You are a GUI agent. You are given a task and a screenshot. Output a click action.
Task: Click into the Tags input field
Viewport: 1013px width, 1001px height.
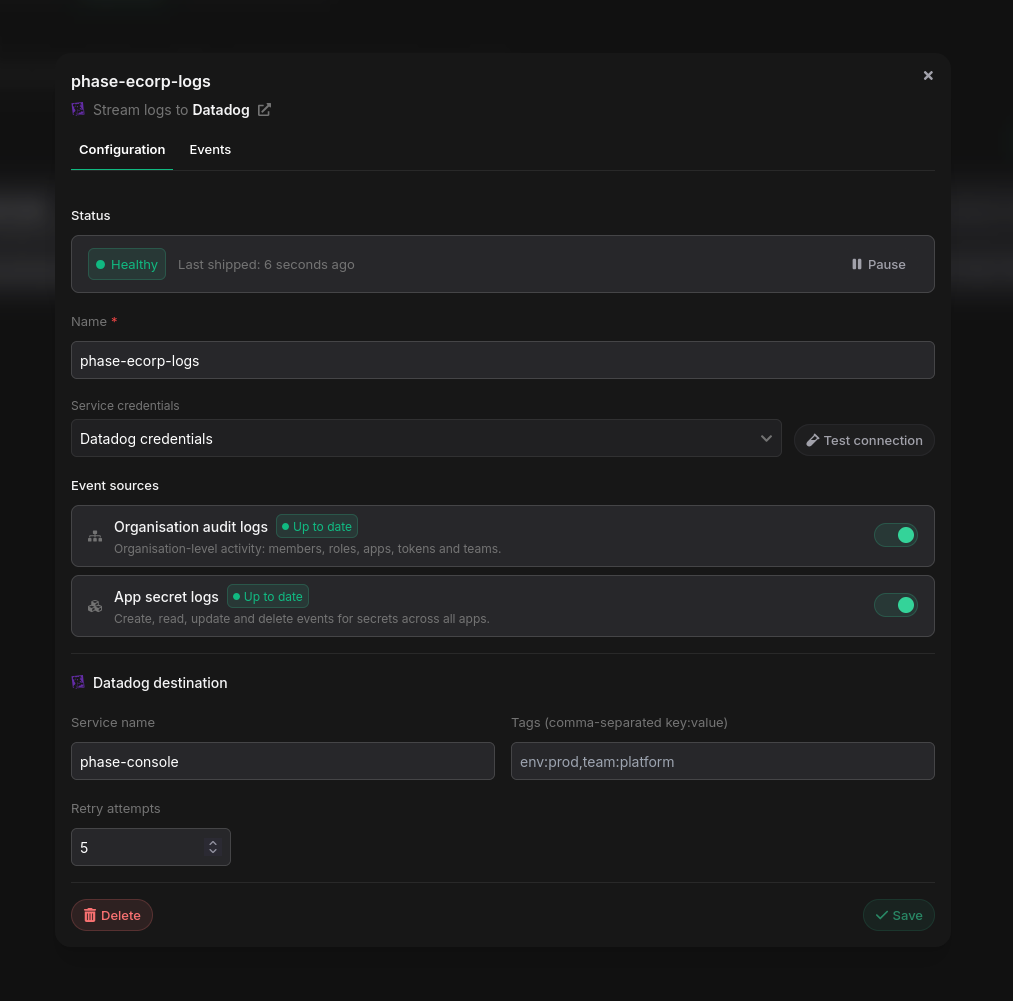[x=722, y=761]
